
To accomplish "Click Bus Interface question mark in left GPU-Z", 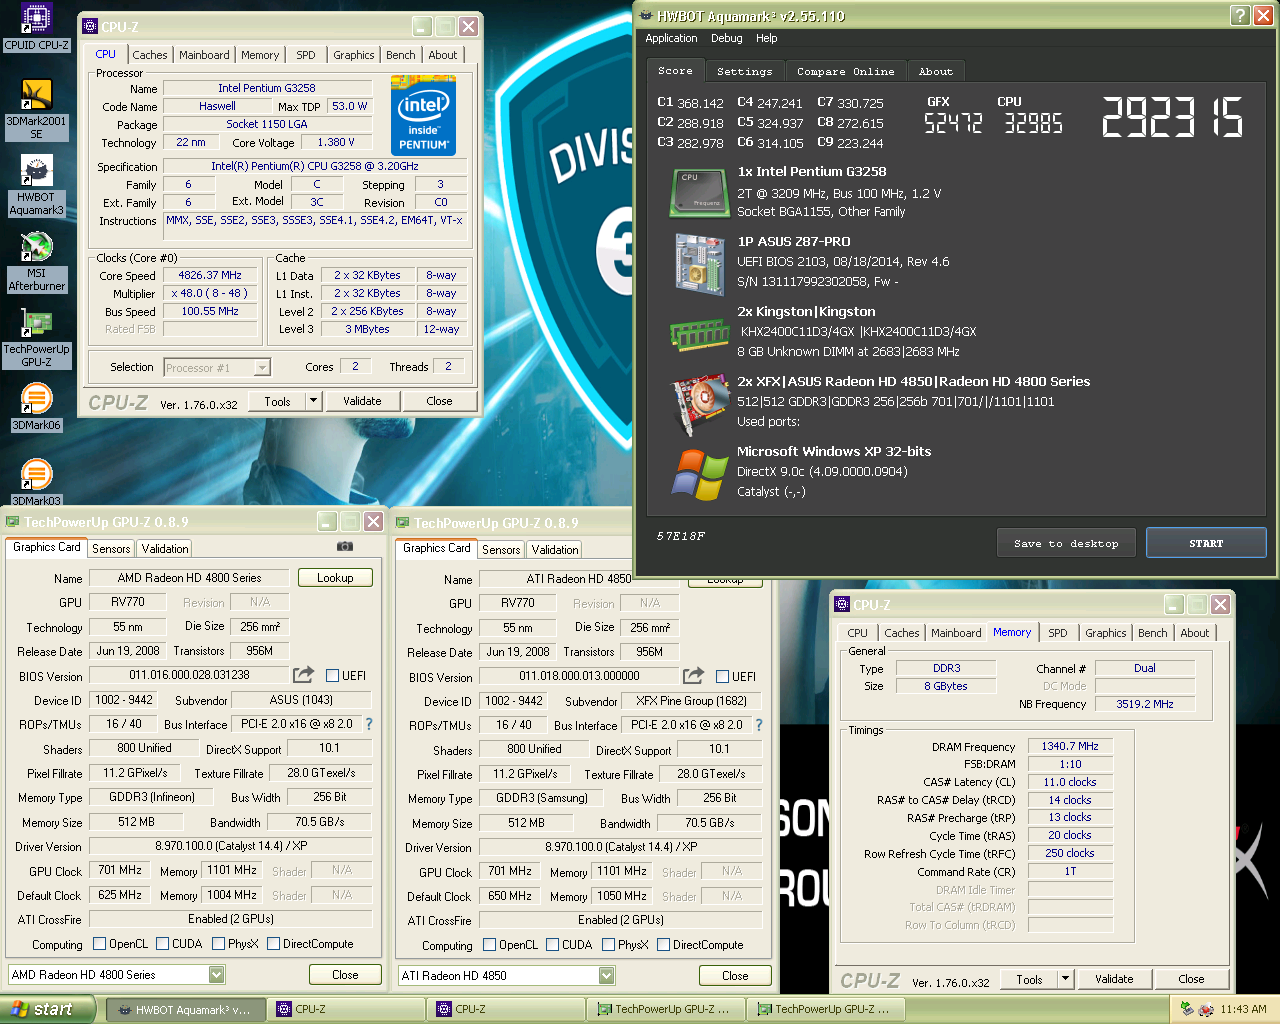I will coord(368,724).
